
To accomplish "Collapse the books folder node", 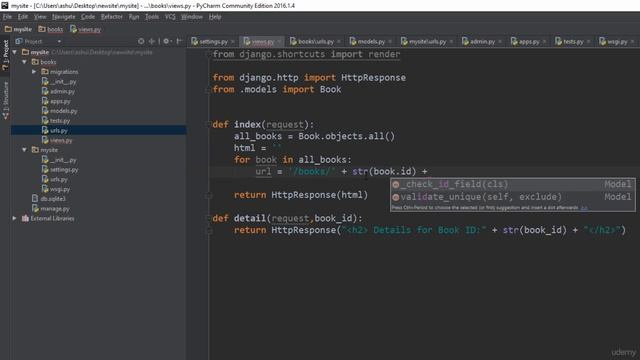I will (24, 62).
